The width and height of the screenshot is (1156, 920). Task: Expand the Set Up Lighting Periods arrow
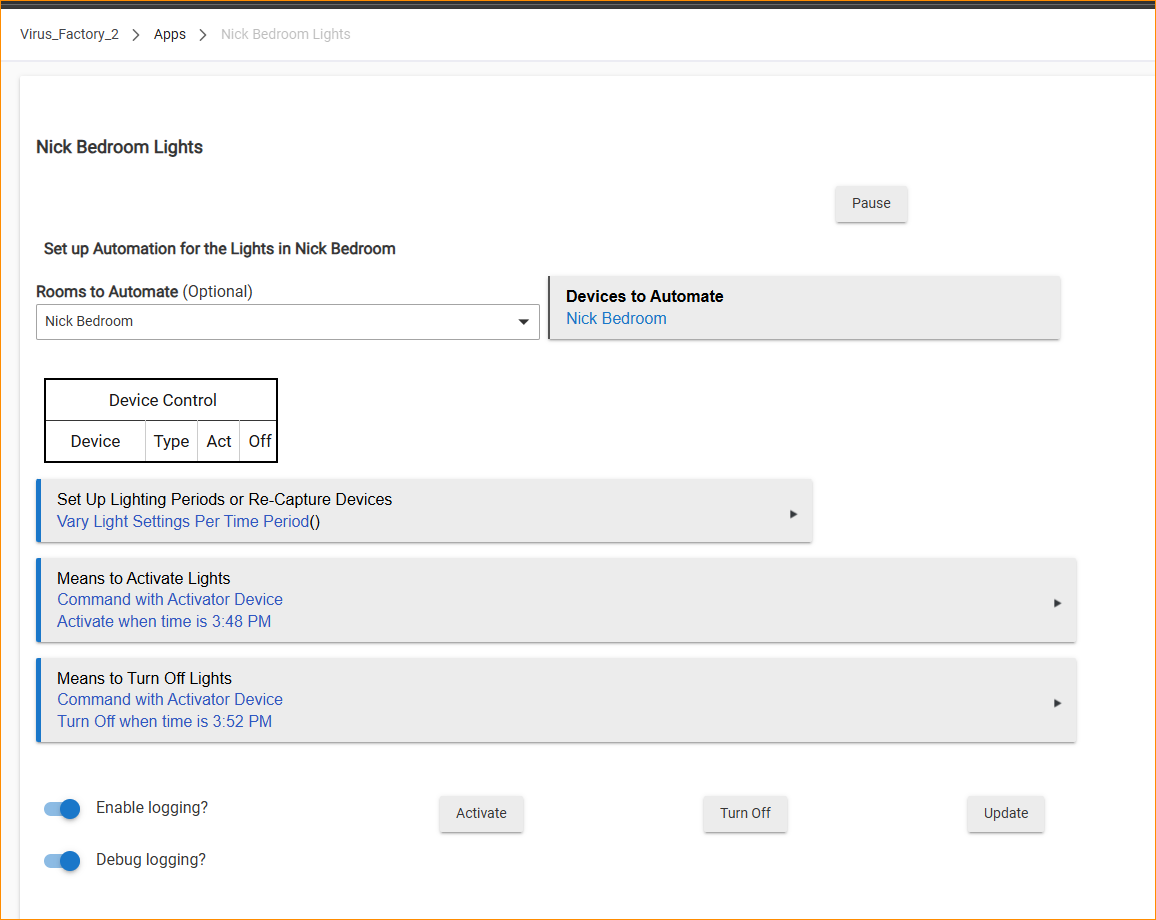pyautogui.click(x=793, y=514)
